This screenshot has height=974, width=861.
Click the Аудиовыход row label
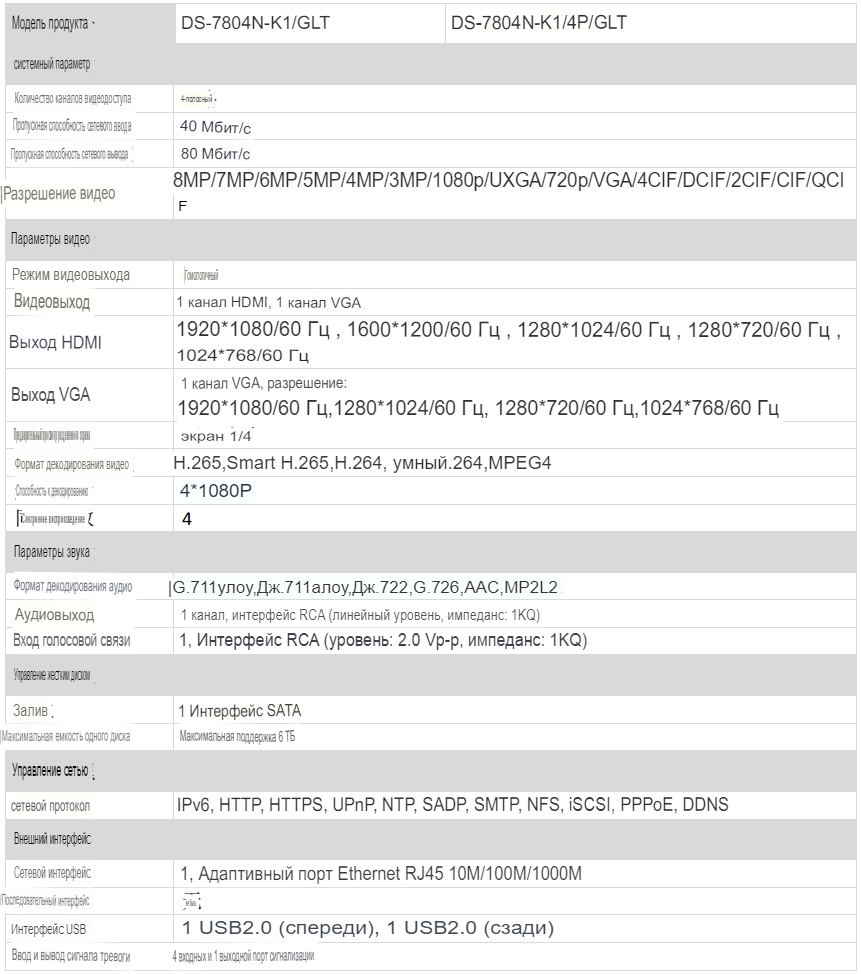tap(54, 615)
